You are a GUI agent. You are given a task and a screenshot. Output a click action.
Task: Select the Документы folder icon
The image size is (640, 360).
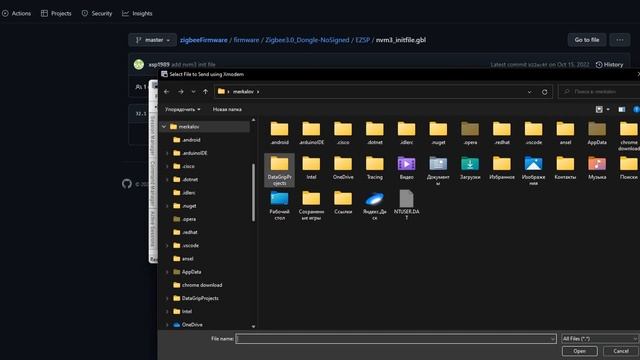tap(438, 170)
